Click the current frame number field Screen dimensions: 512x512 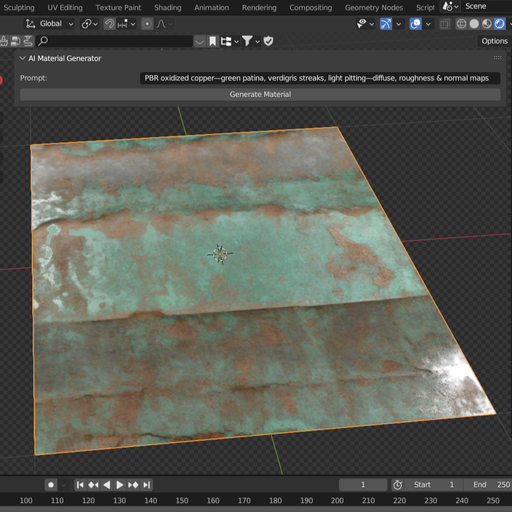pyautogui.click(x=363, y=485)
